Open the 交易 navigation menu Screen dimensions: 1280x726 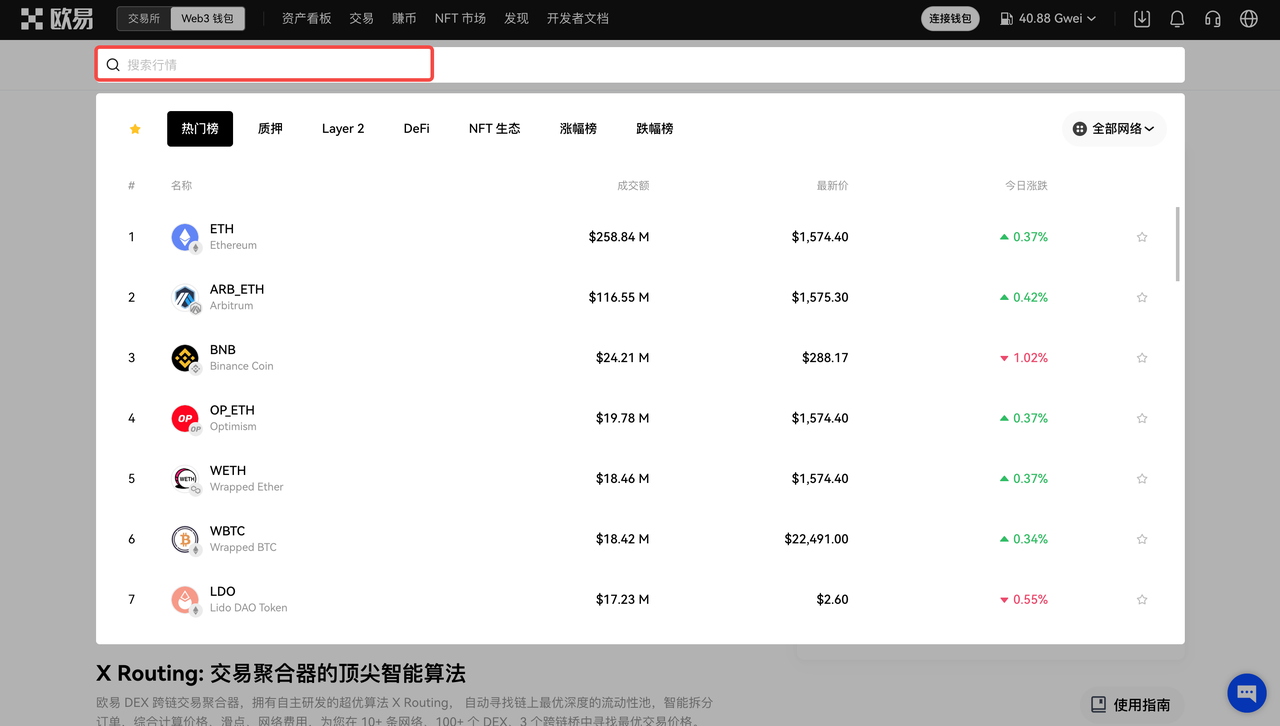click(x=361, y=19)
